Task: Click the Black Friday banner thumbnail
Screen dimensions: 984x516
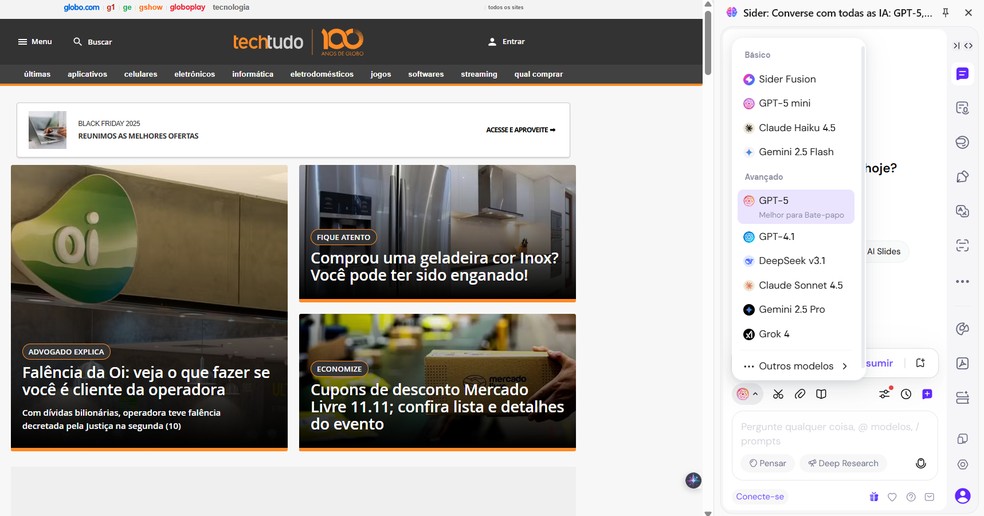Action: point(47,130)
